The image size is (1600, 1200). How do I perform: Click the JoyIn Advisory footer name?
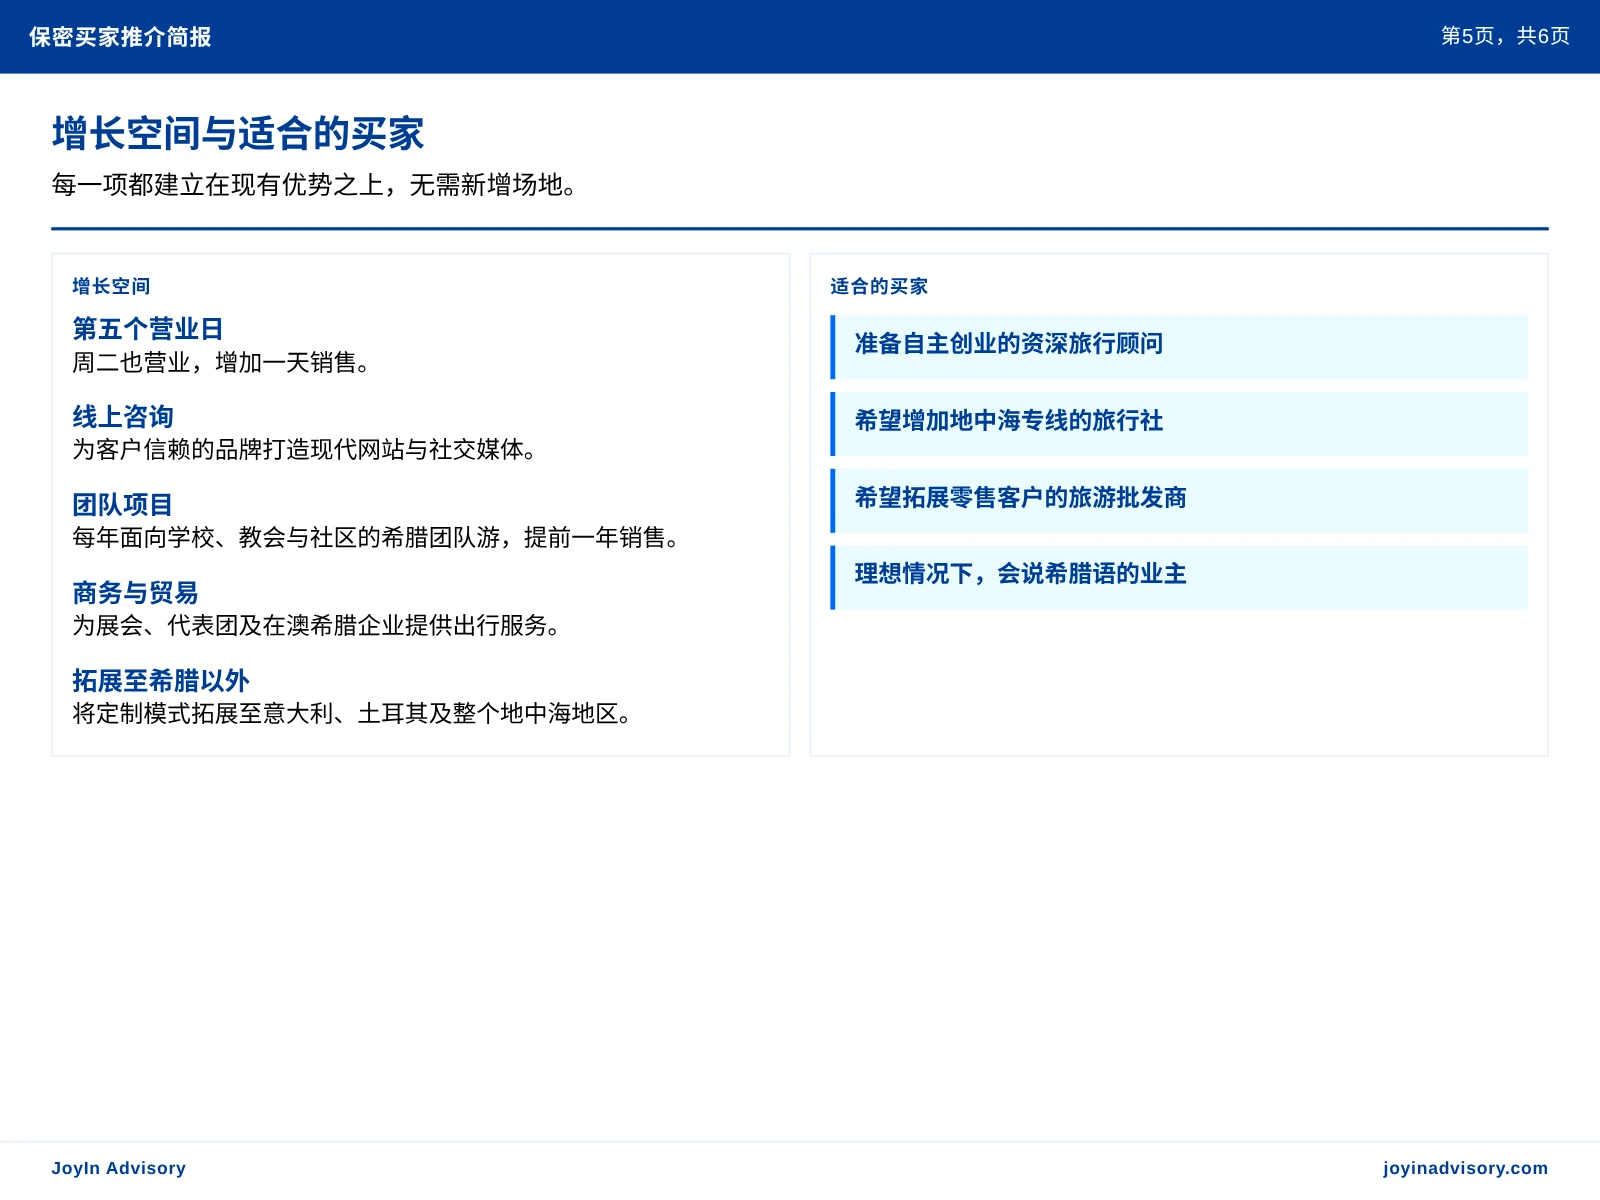119,1168
